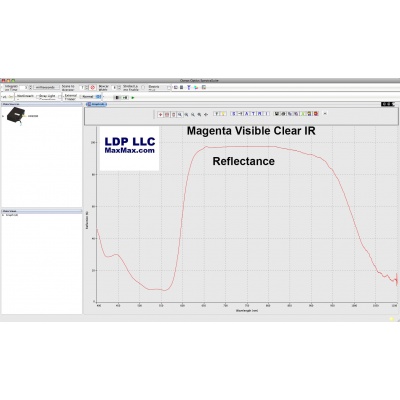Select Irradiance mode I icon
Image resolution: width=400 pixels, height=400 pixels.
(266, 114)
